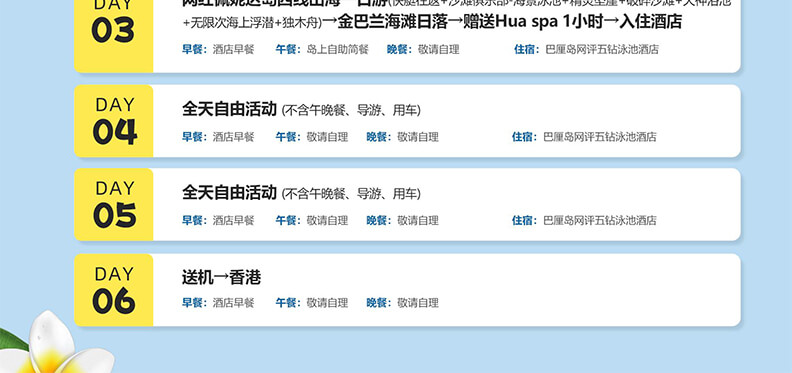Image resolution: width=792 pixels, height=373 pixels.
Task: Click Day 05 全天自由活动 title
Action: coord(229,193)
